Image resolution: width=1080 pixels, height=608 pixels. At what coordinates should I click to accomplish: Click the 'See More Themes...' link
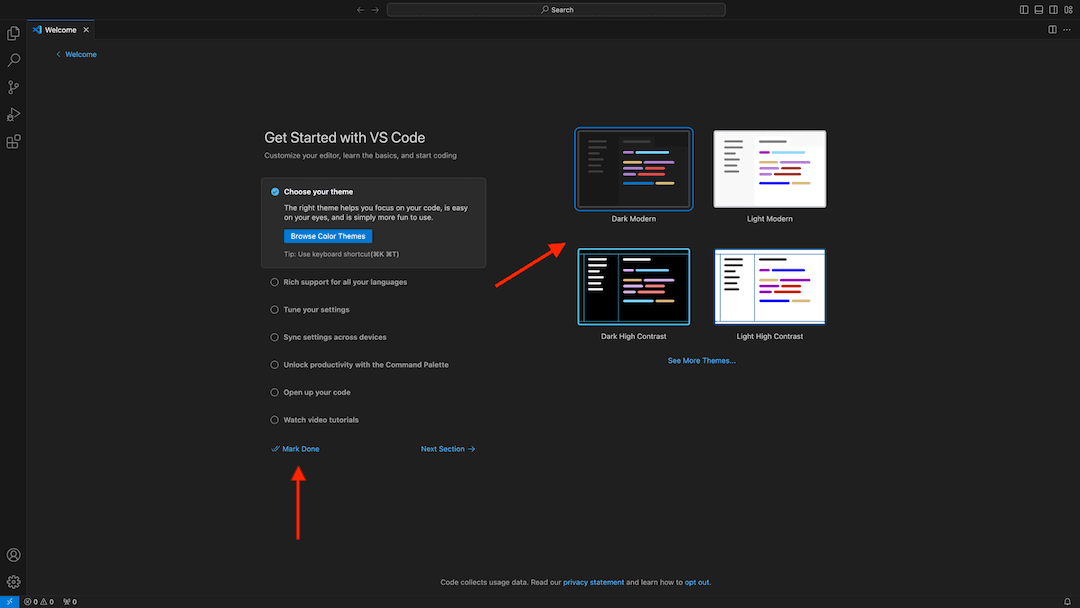(701, 360)
